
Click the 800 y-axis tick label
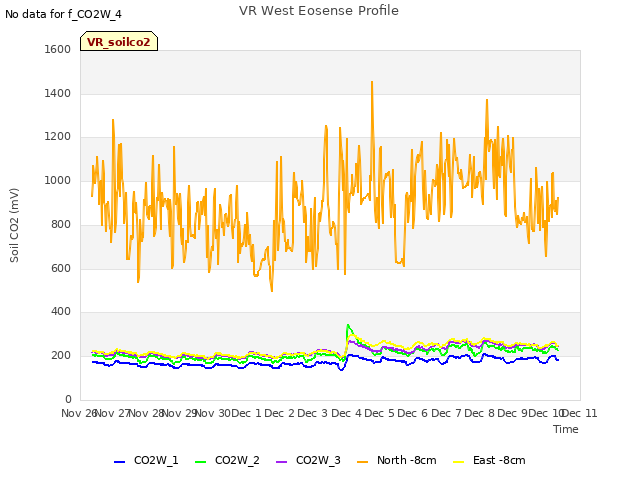pos(61,224)
